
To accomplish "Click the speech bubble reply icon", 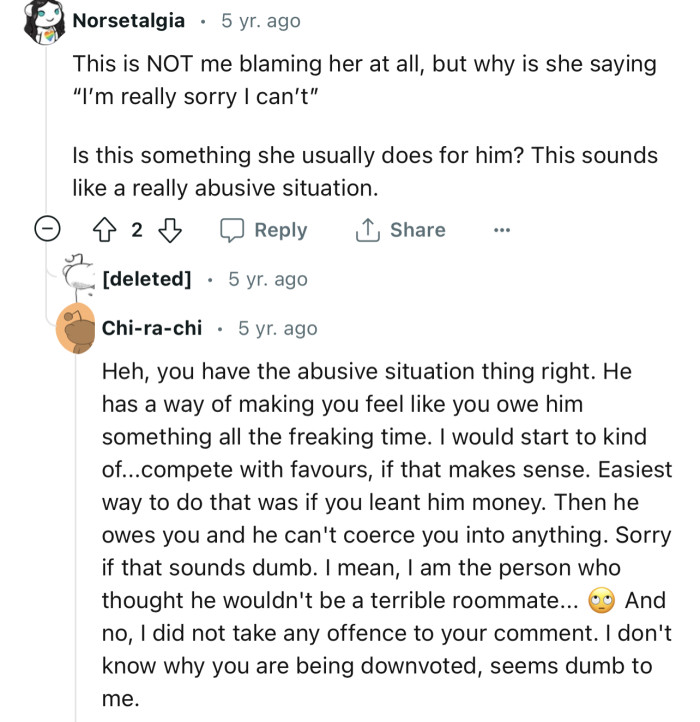I will (x=233, y=230).
